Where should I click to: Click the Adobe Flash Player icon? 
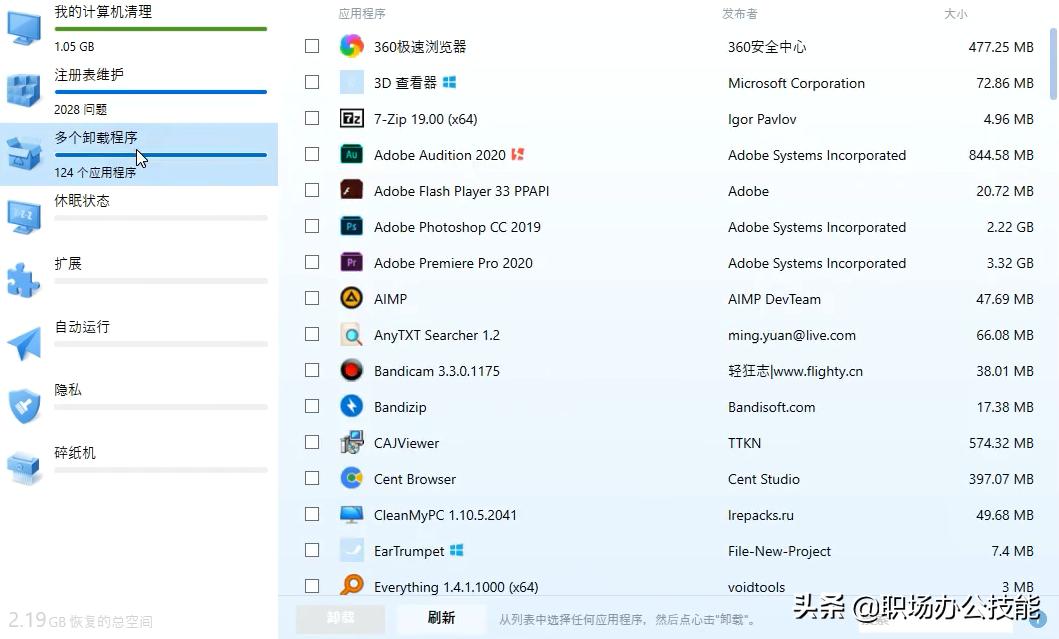click(x=351, y=190)
